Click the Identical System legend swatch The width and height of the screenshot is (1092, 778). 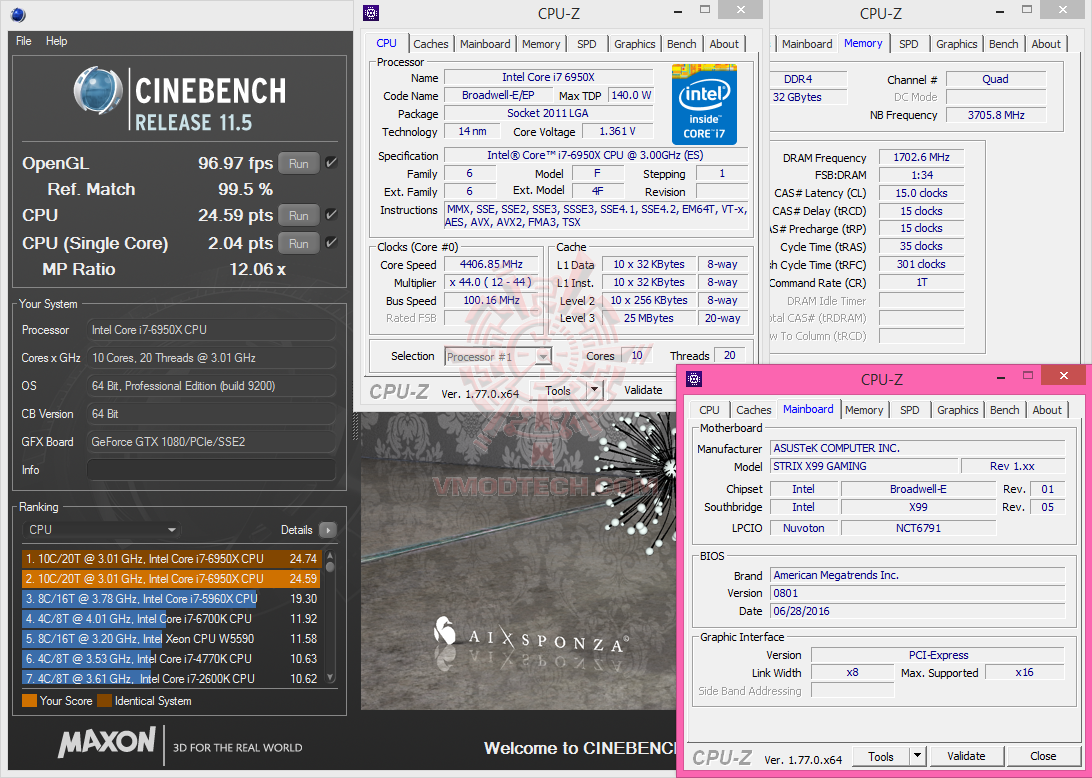(104, 701)
